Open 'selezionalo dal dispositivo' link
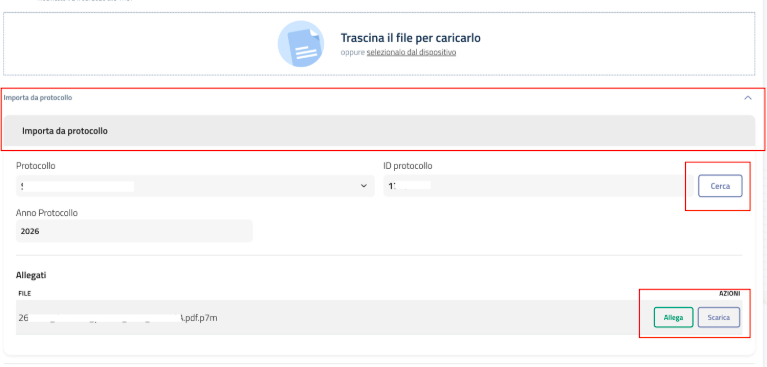The width and height of the screenshot is (767, 367). [x=411, y=52]
